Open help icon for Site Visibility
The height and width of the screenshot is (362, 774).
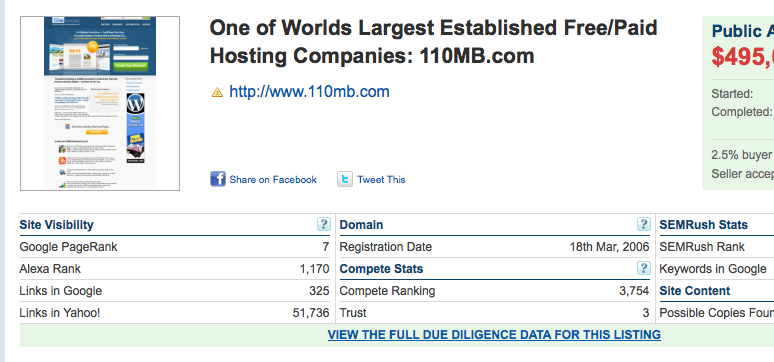(x=323, y=224)
